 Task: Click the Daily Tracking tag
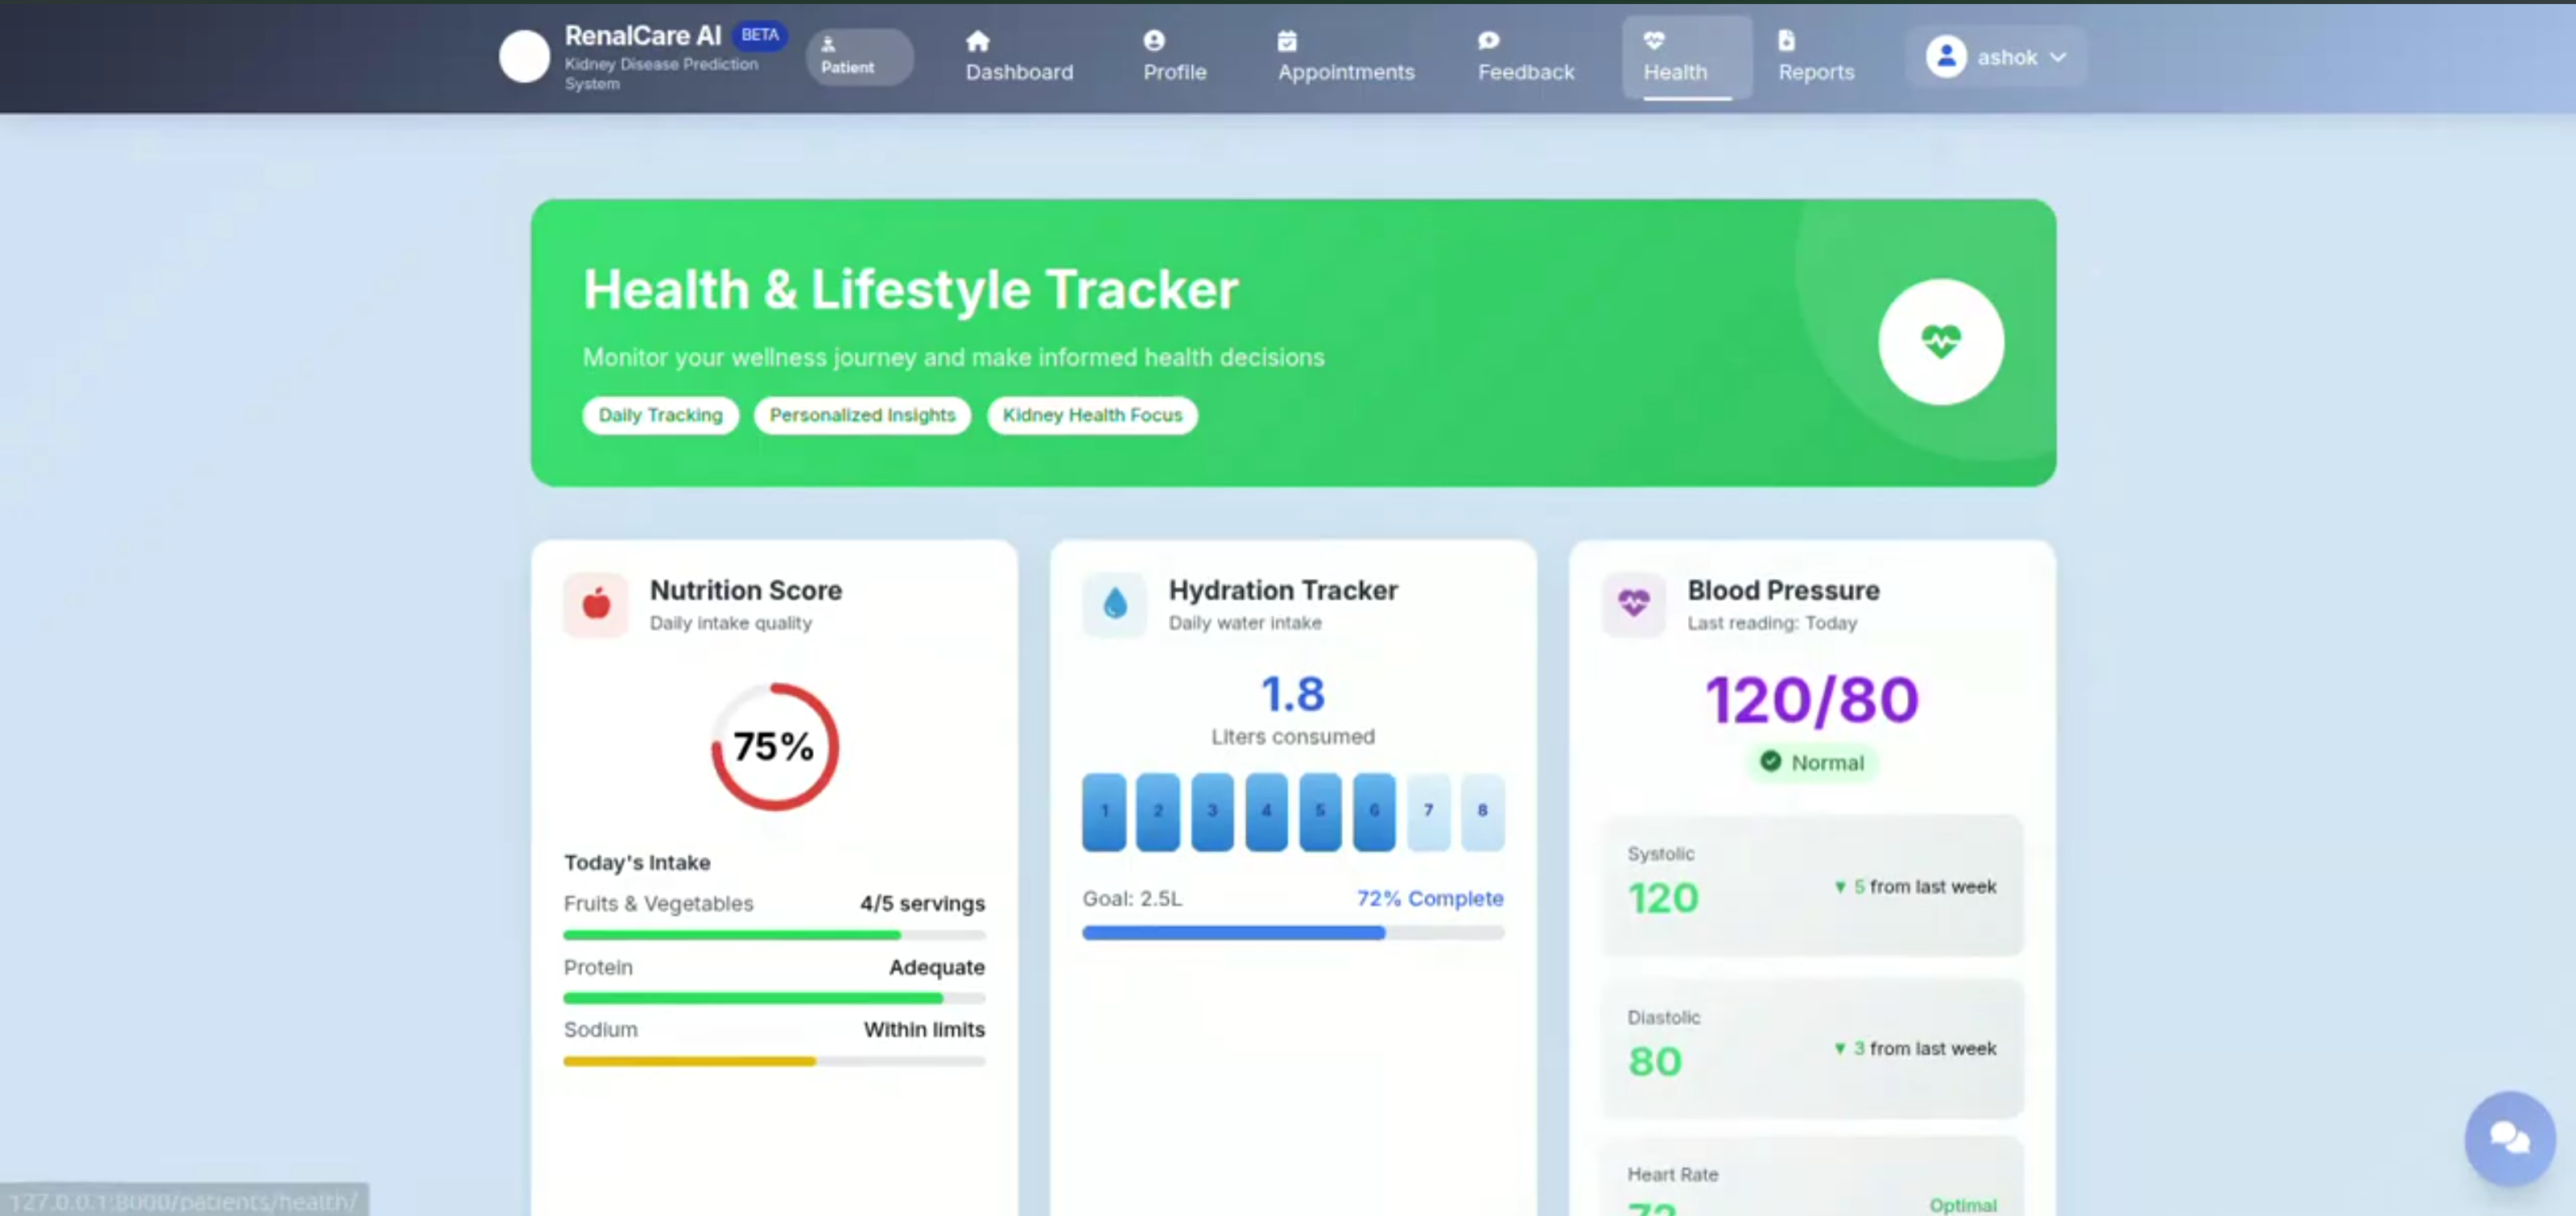[660, 415]
